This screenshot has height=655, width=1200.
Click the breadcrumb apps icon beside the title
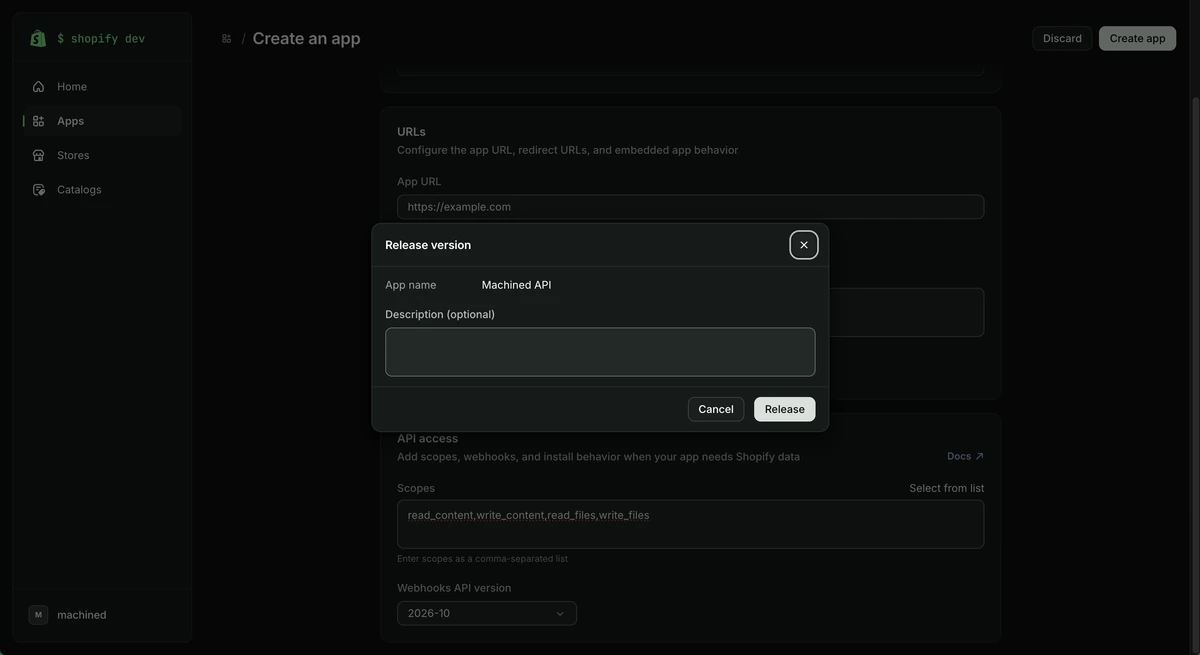tap(226, 38)
